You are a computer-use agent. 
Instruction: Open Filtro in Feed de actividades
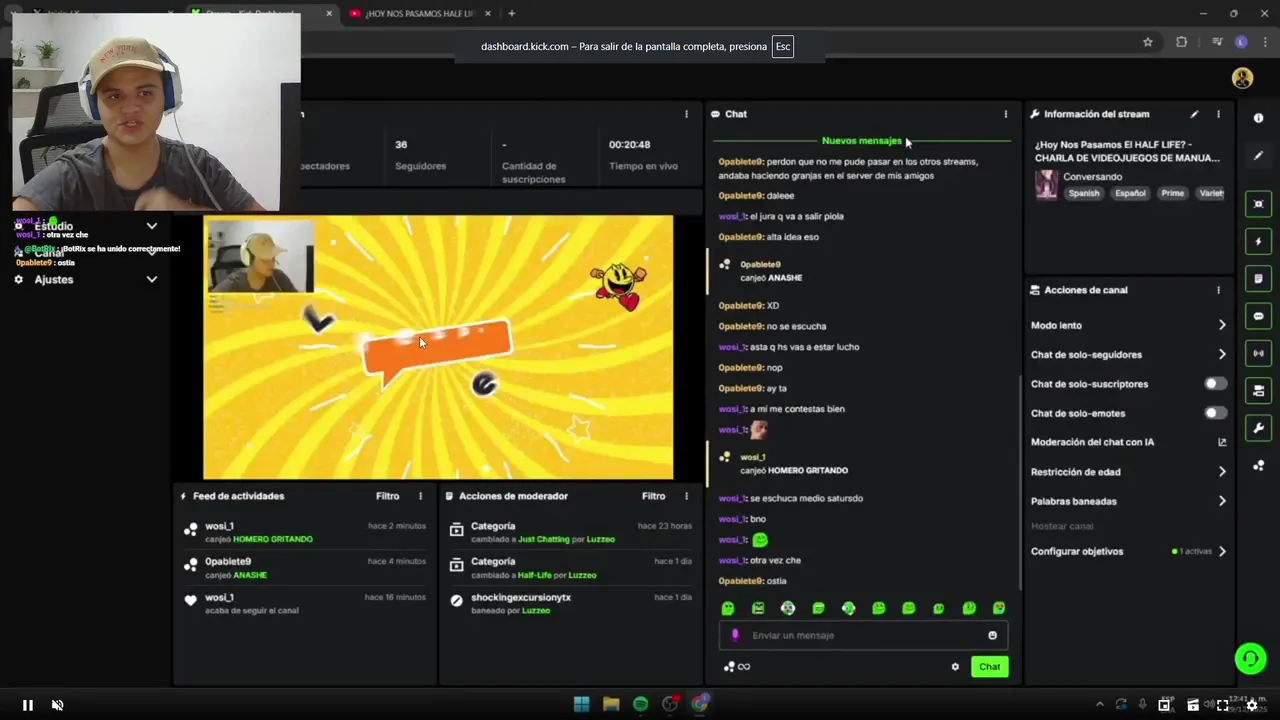tap(387, 496)
